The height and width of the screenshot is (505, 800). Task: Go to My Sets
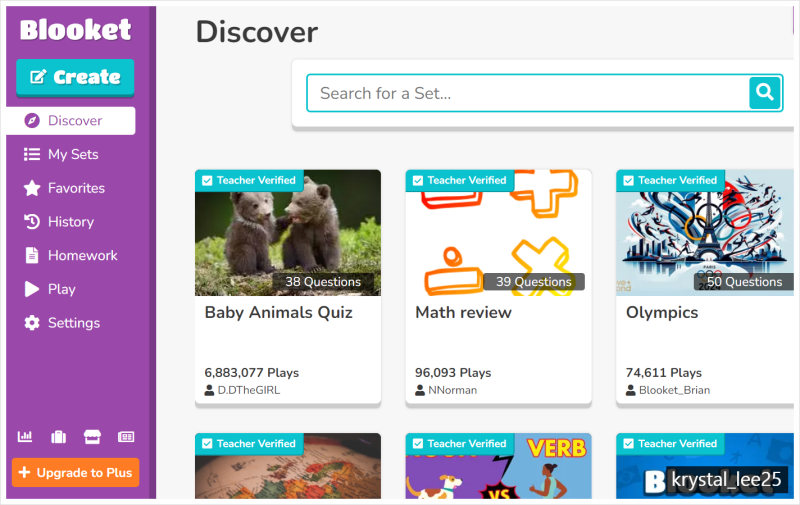(x=71, y=154)
